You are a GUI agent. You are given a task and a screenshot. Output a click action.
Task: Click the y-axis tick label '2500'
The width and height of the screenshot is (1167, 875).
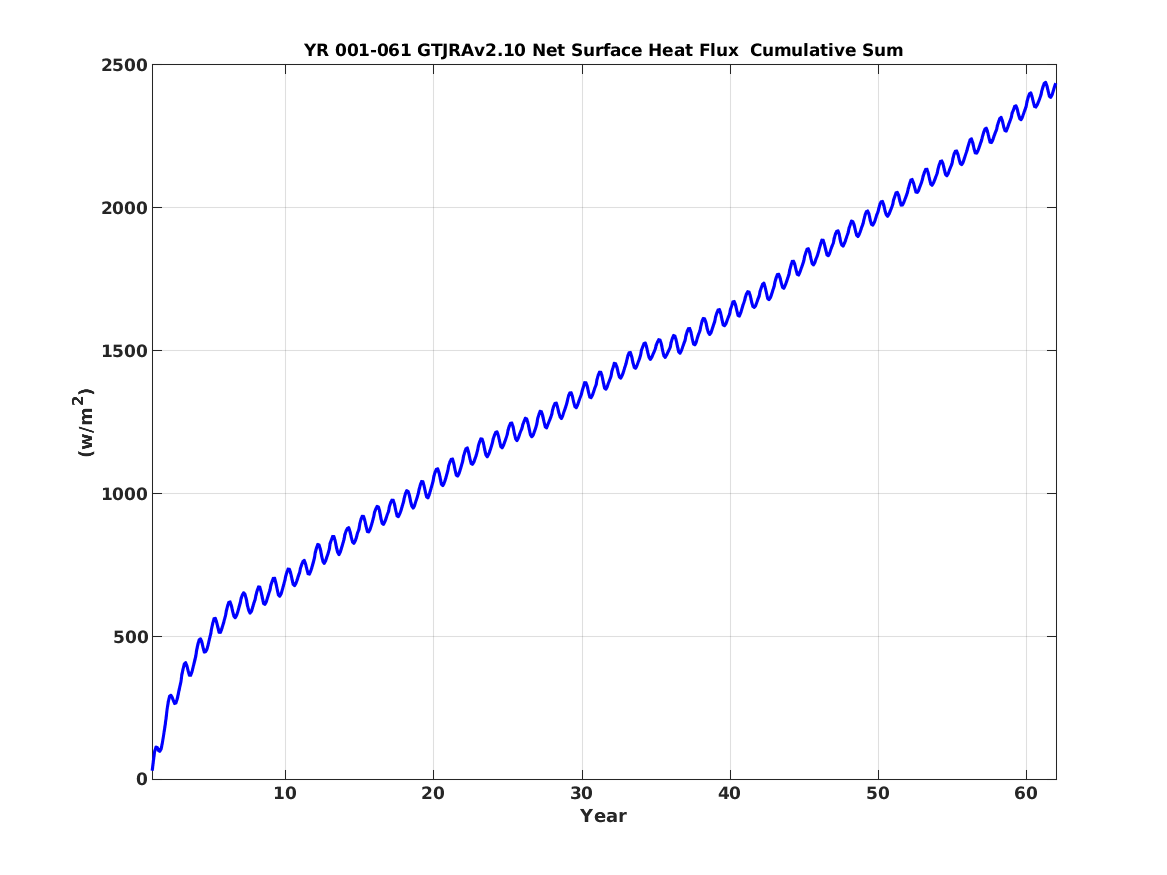(125, 65)
